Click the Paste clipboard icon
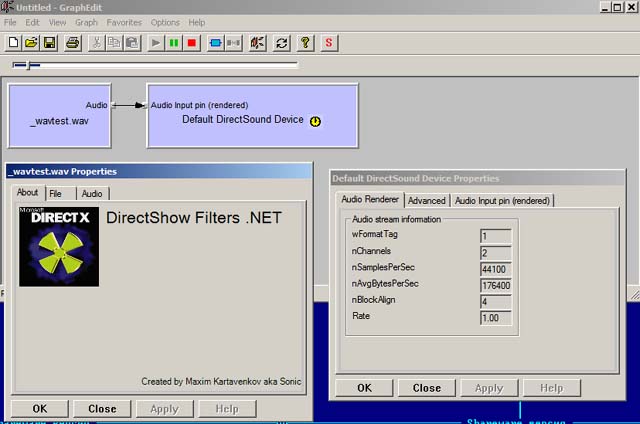The height and width of the screenshot is (424, 640). coord(132,43)
